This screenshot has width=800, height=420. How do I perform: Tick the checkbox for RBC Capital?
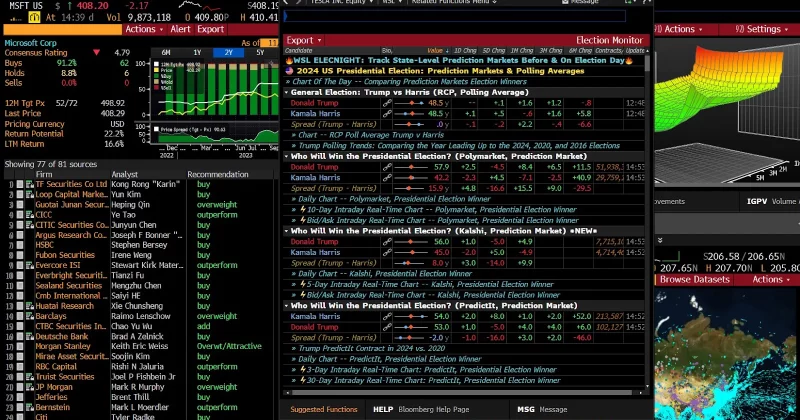pos(20,367)
